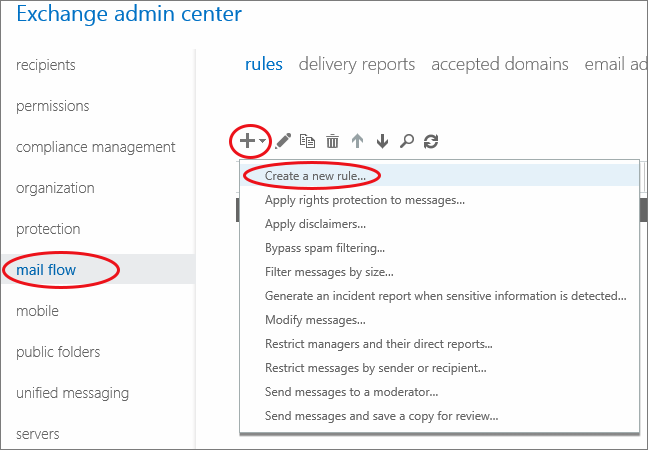Select 'Bypass spam filtering...' option
The height and width of the screenshot is (450, 648).
(x=325, y=247)
